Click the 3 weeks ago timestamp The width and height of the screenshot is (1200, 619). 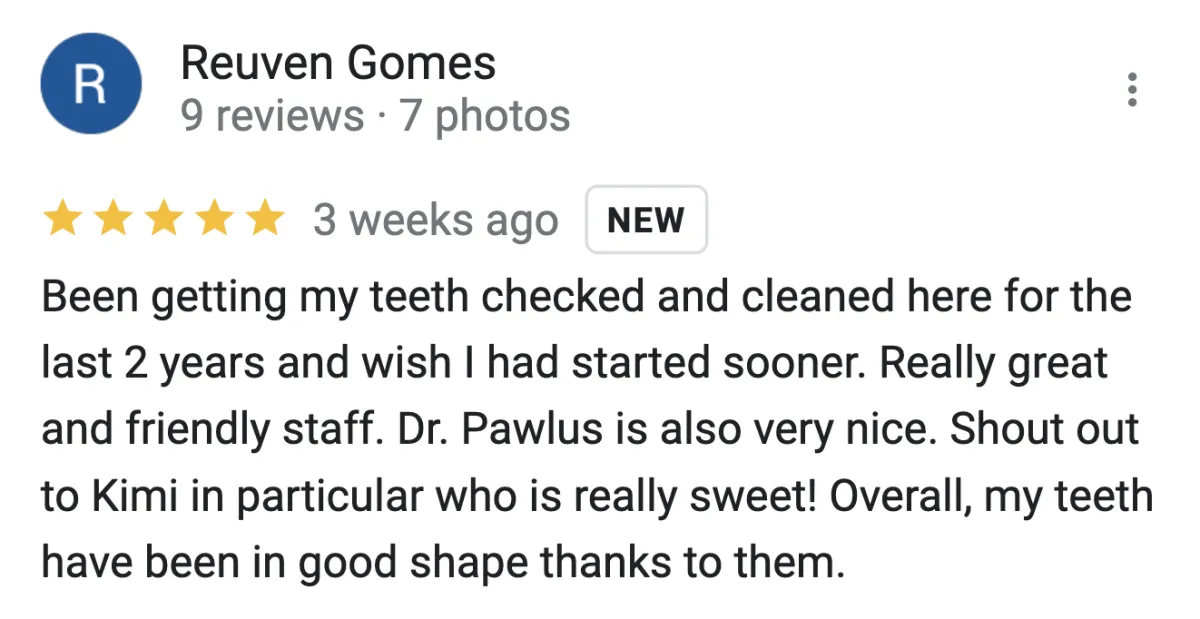pos(436,220)
